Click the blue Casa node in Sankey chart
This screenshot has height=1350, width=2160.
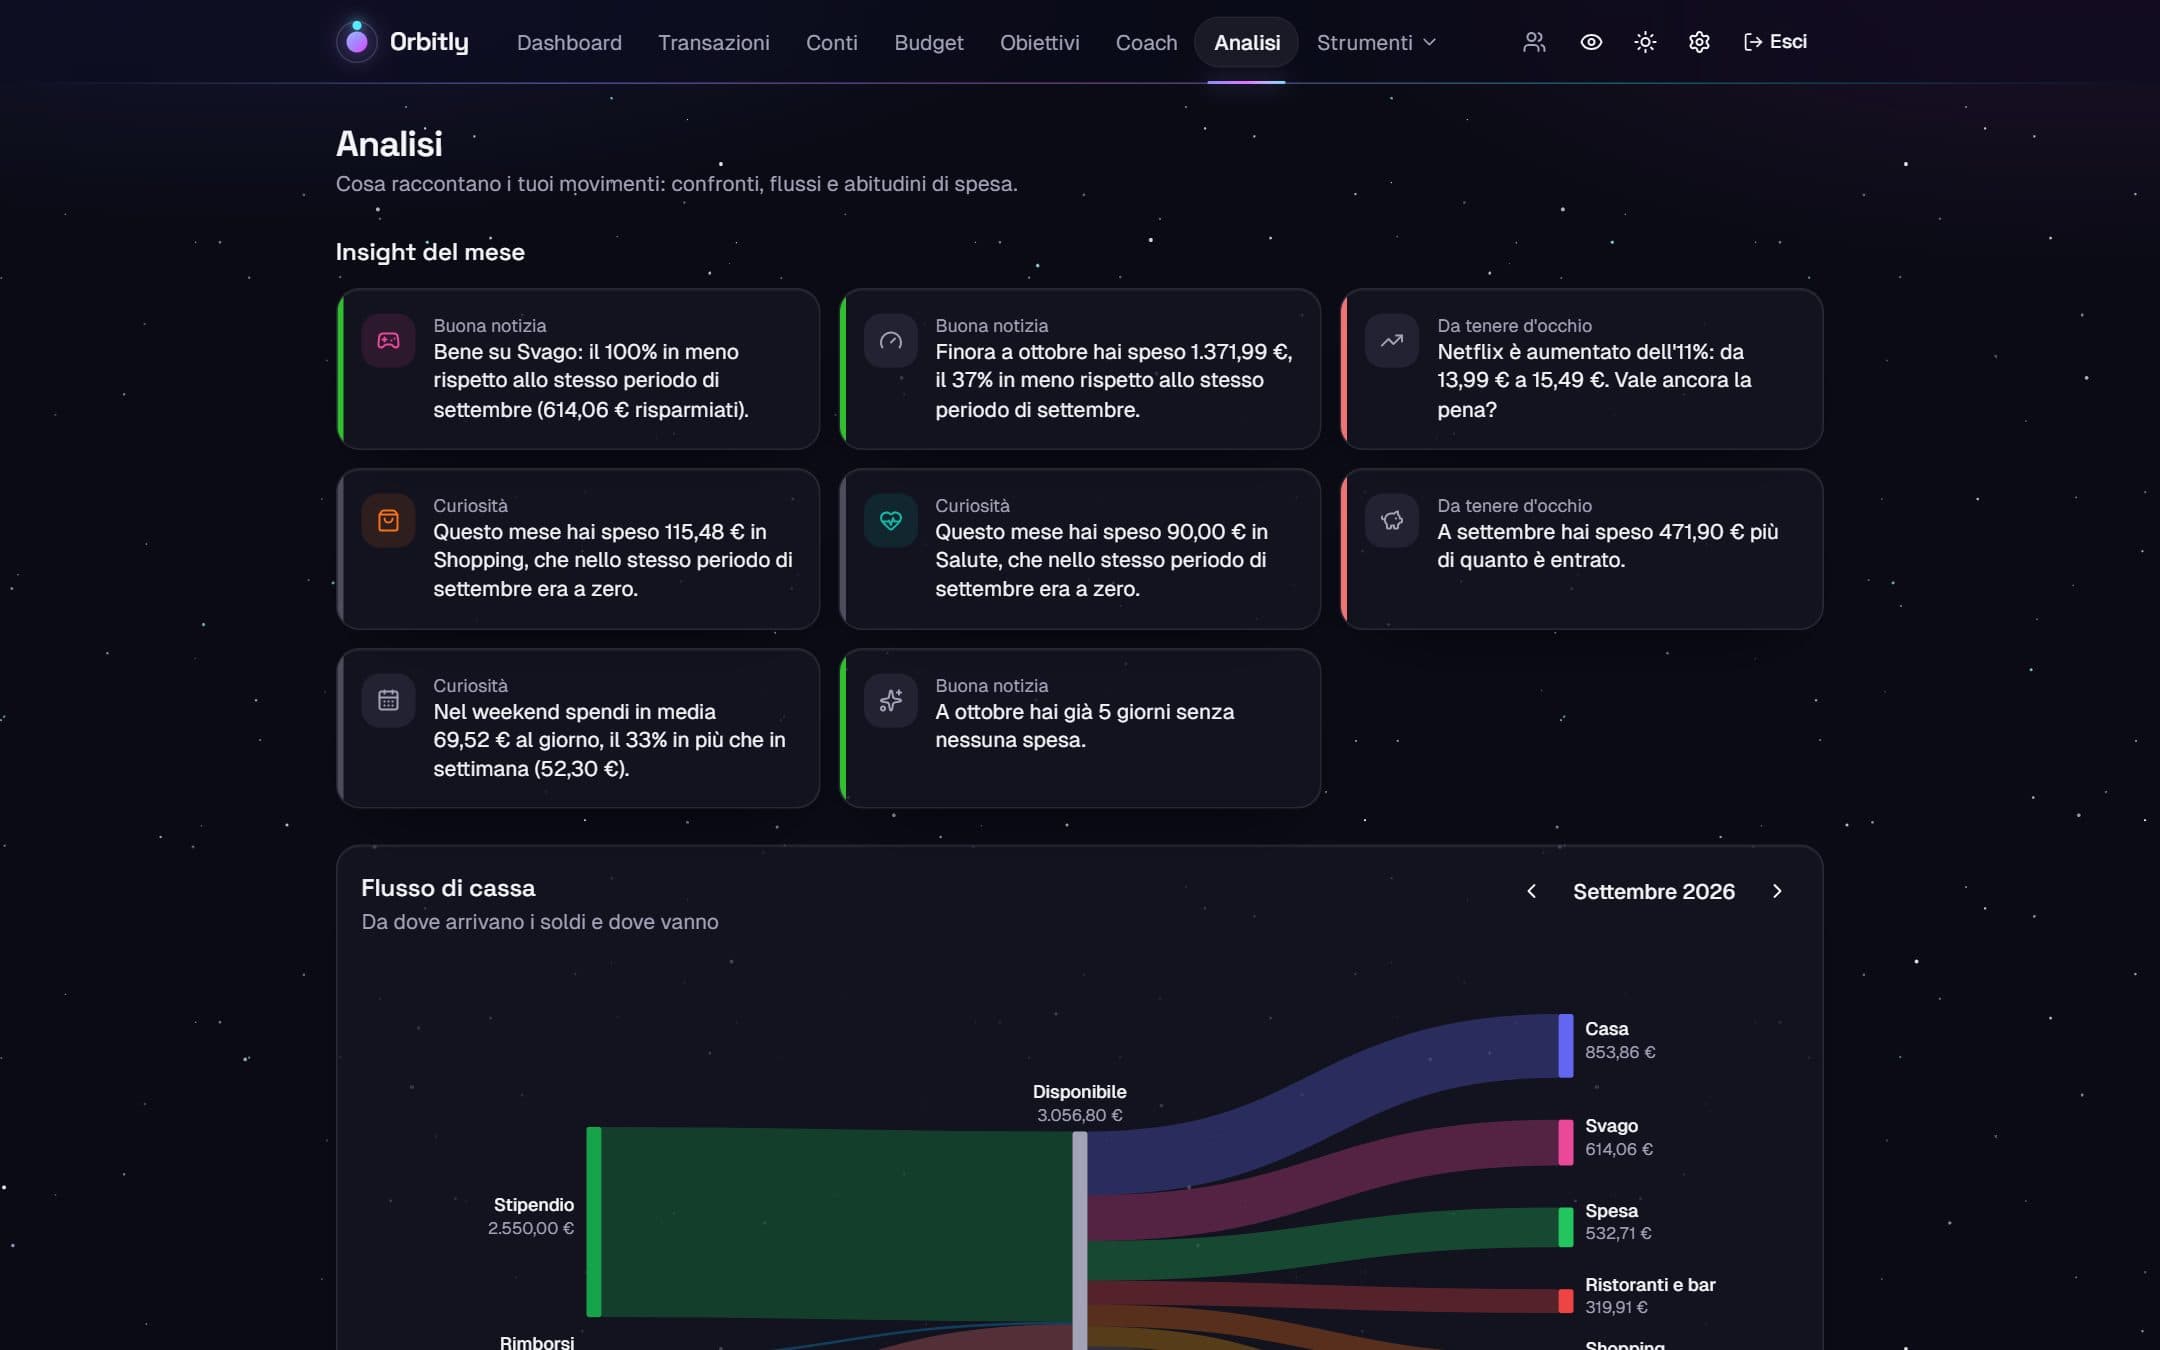pos(1566,1046)
